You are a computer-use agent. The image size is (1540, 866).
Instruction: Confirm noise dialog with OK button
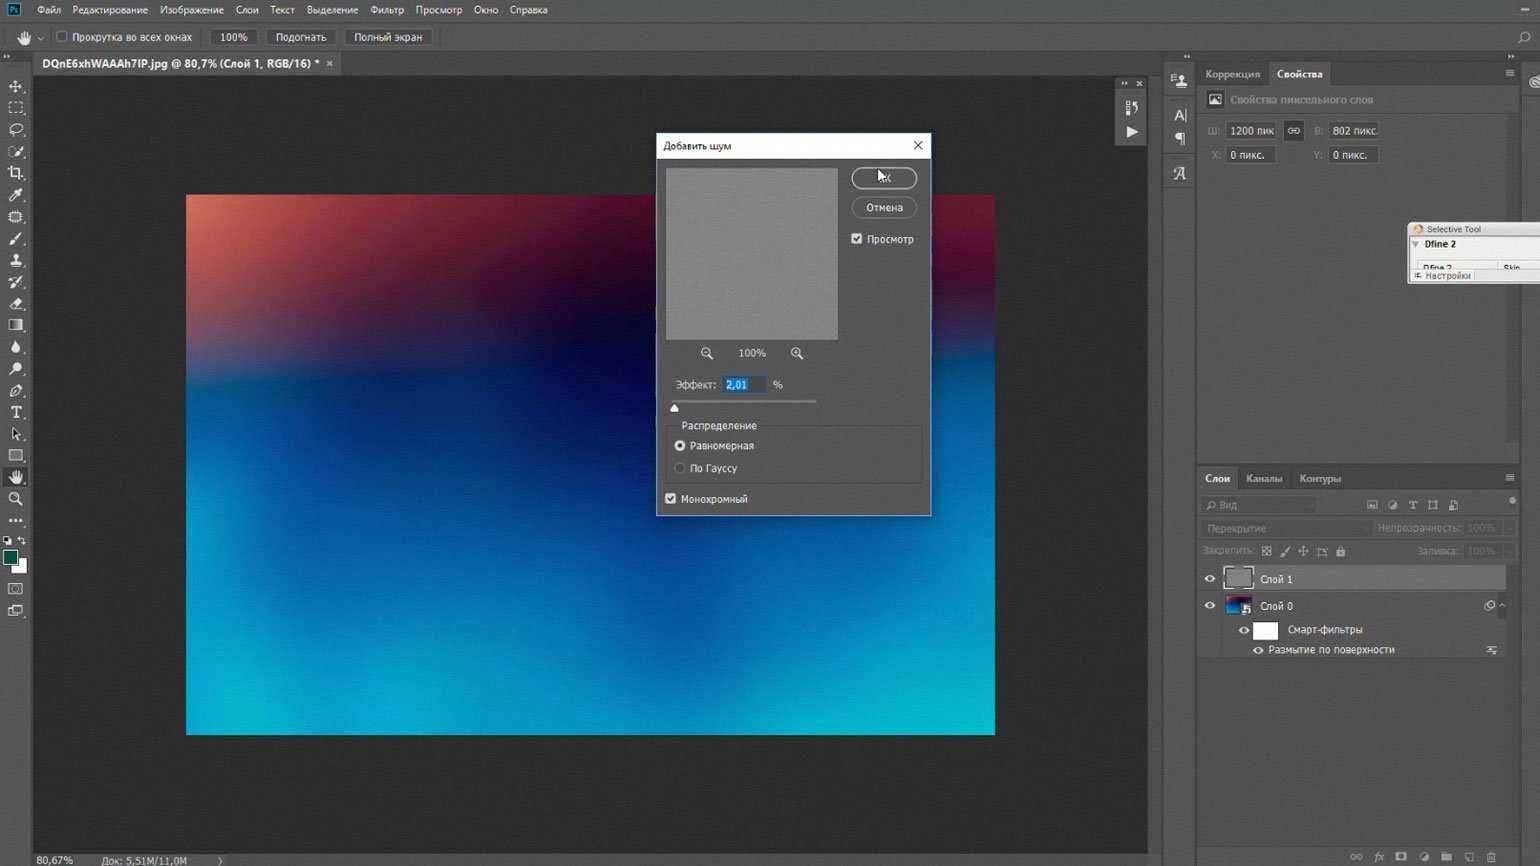click(x=884, y=178)
